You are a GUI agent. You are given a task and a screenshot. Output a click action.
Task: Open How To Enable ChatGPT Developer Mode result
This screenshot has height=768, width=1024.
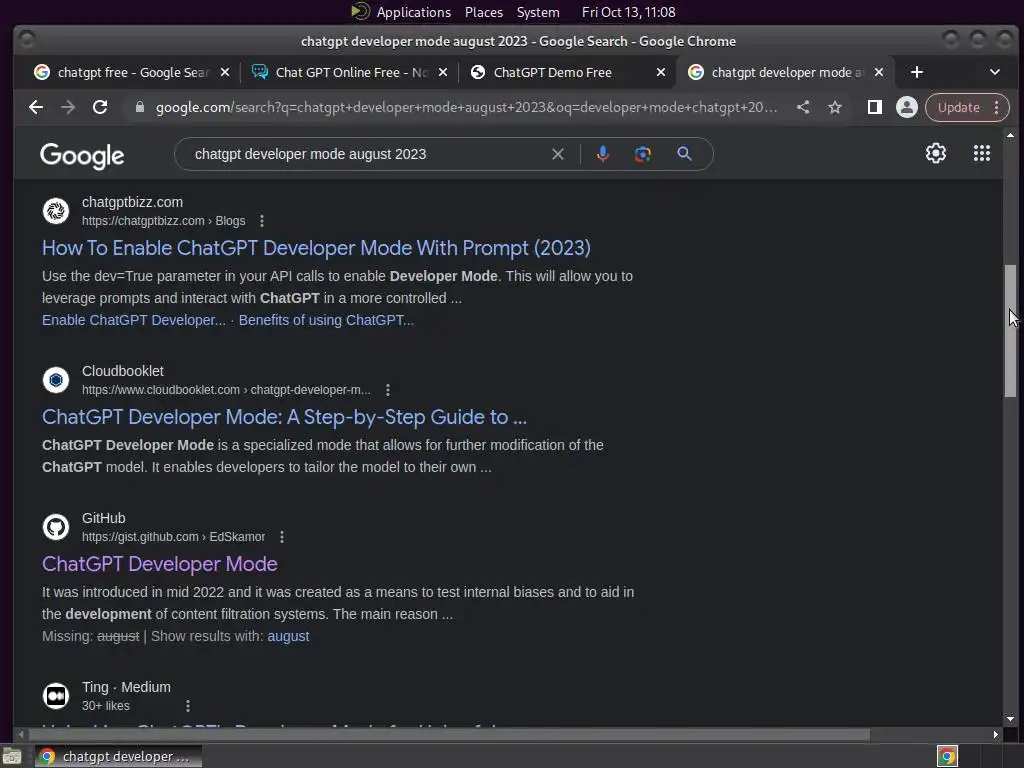[x=316, y=248]
